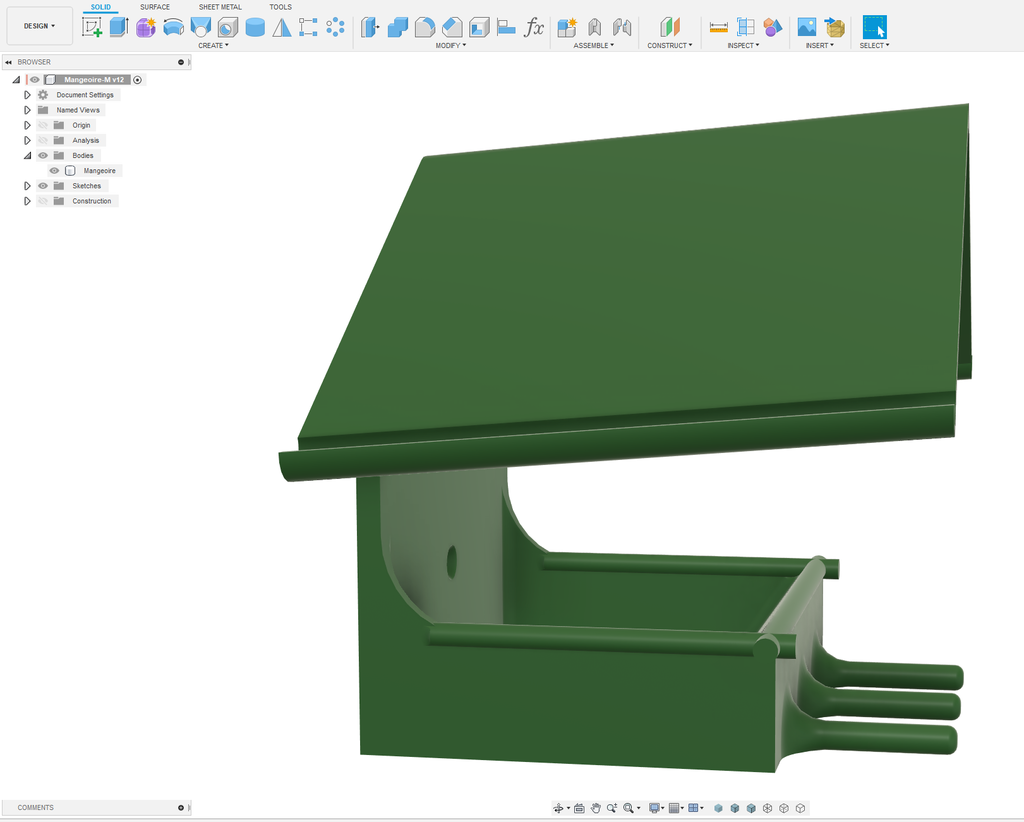This screenshot has width=1024, height=822.
Task: Open the DESIGN workspace dropdown
Action: [40, 26]
